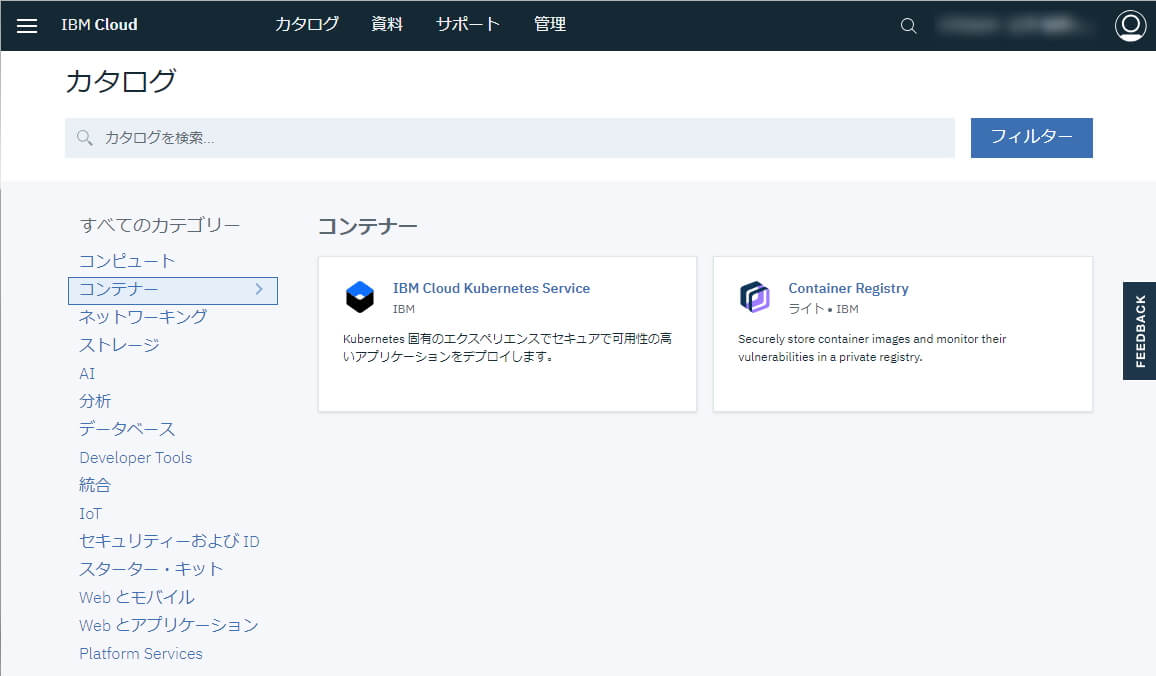
Task: Click the コンテナー section heading
Action: [367, 226]
